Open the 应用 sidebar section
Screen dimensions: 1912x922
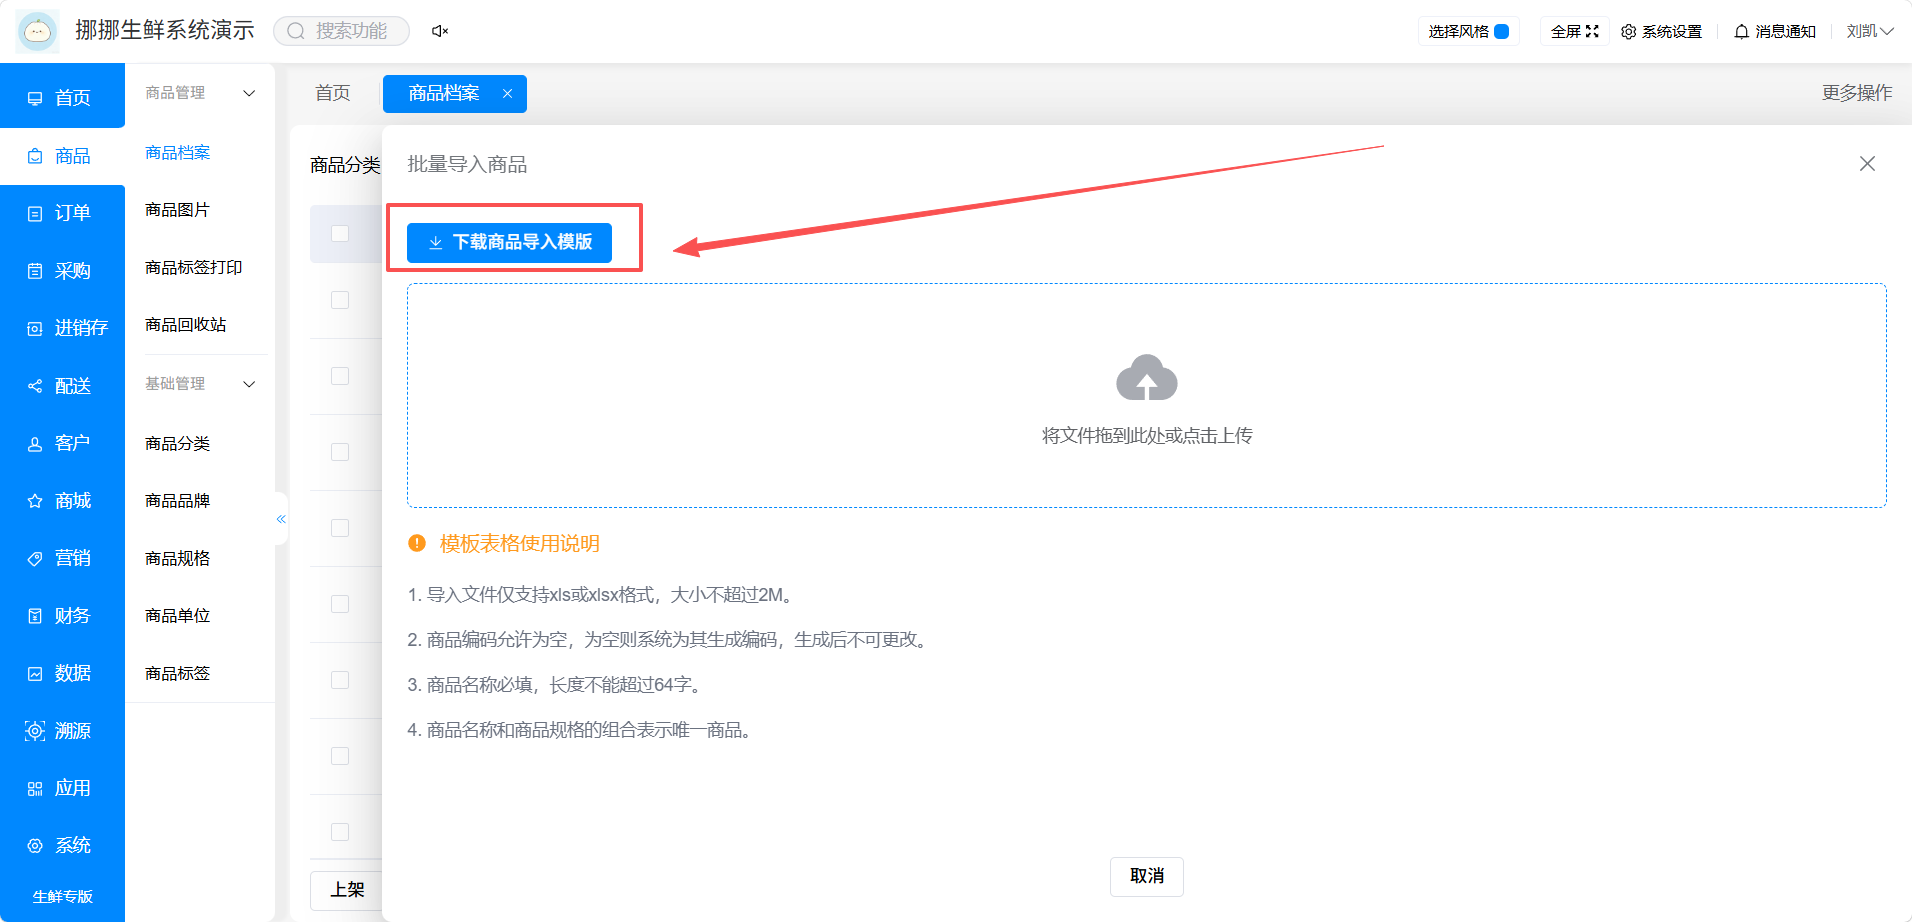[62, 788]
